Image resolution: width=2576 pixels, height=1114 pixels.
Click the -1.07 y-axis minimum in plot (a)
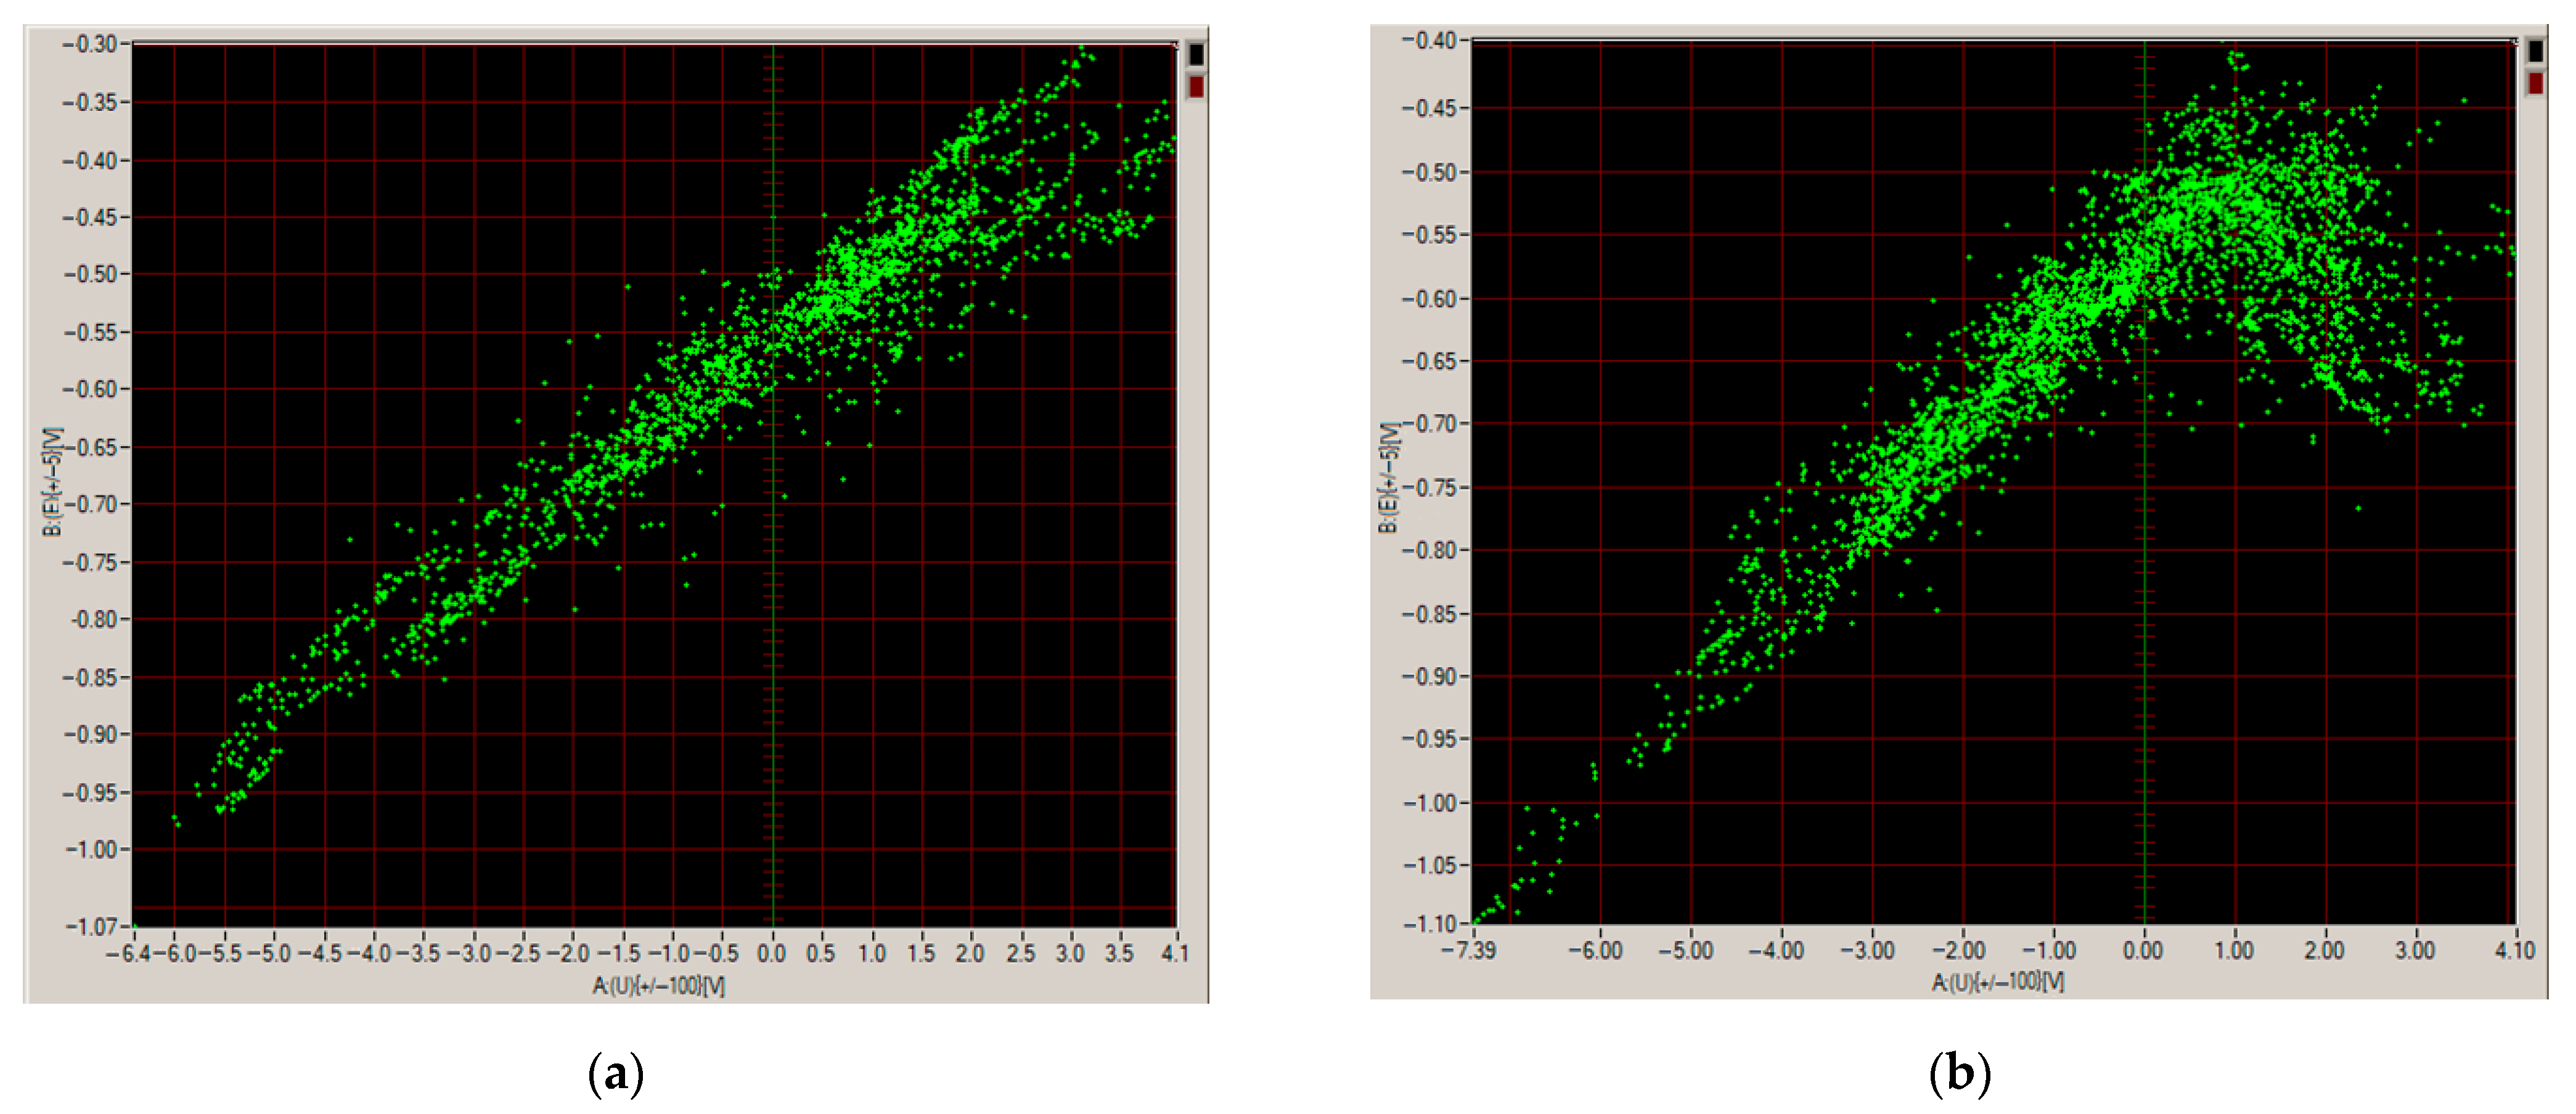click(x=90, y=926)
